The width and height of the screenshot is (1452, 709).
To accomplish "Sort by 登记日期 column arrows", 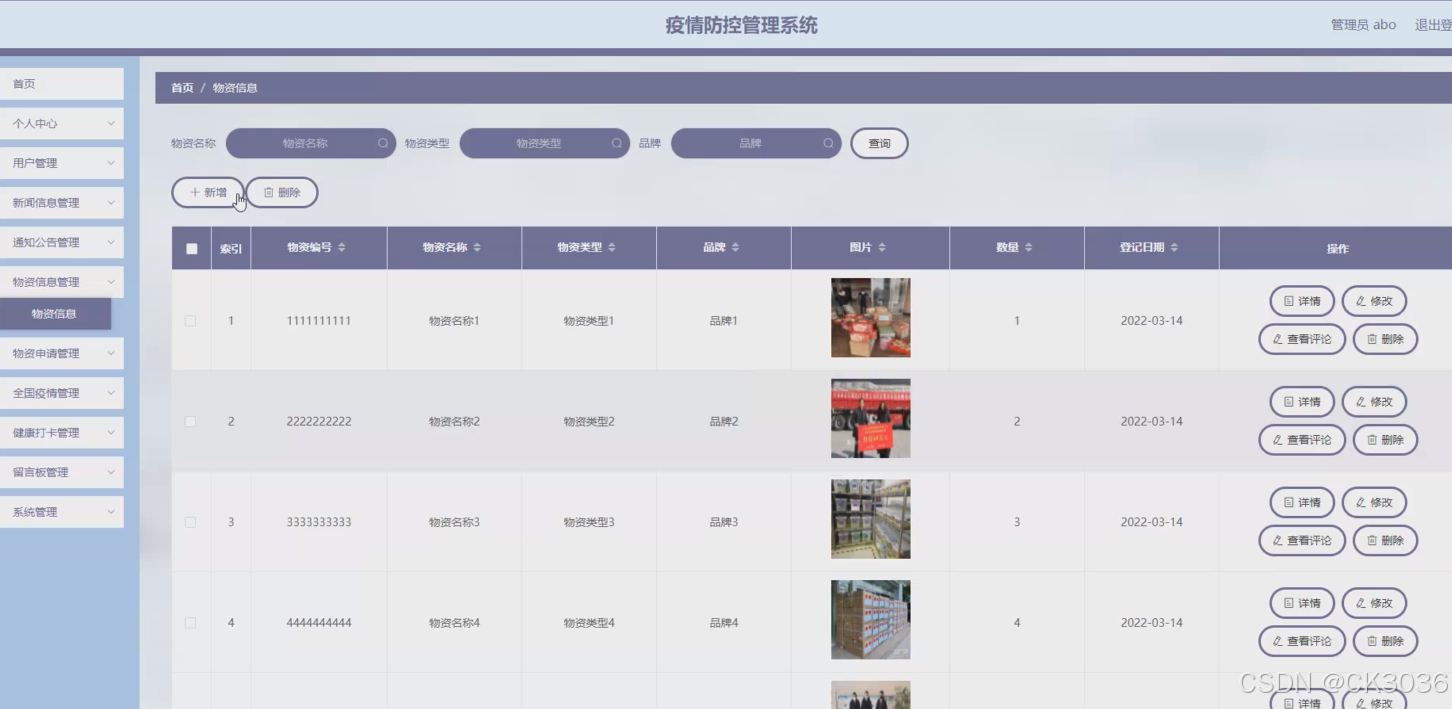I will point(1174,247).
